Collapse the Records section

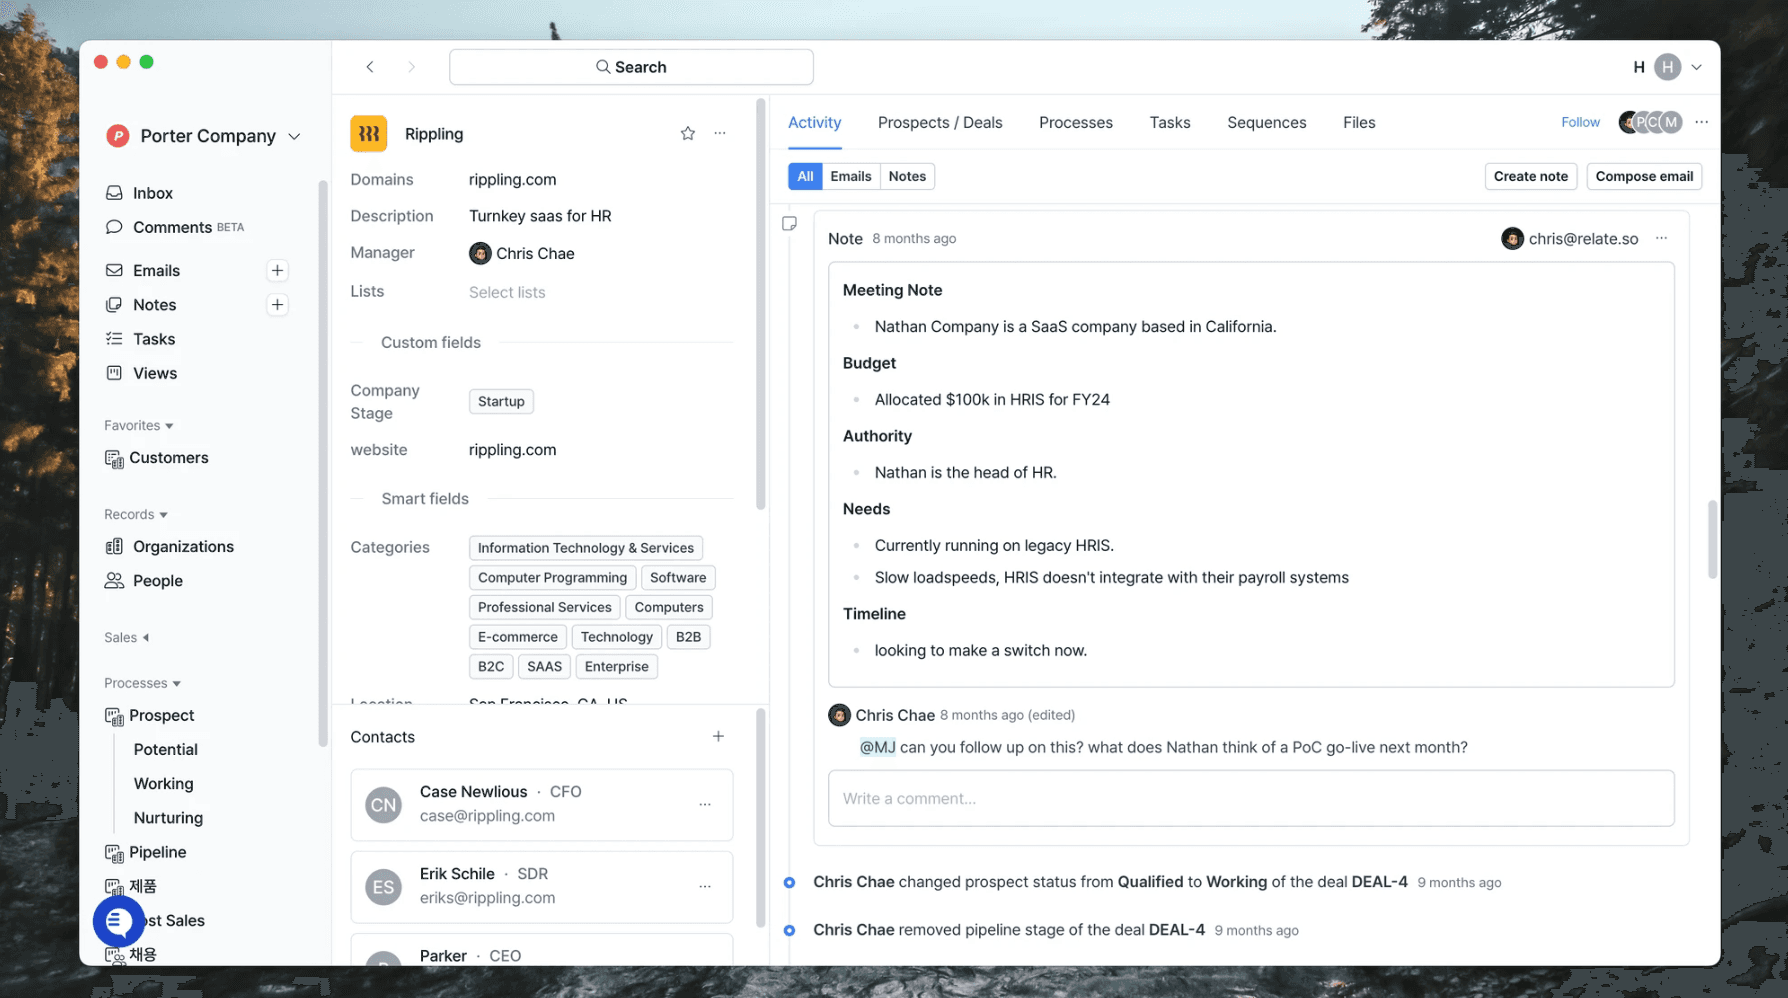135,514
